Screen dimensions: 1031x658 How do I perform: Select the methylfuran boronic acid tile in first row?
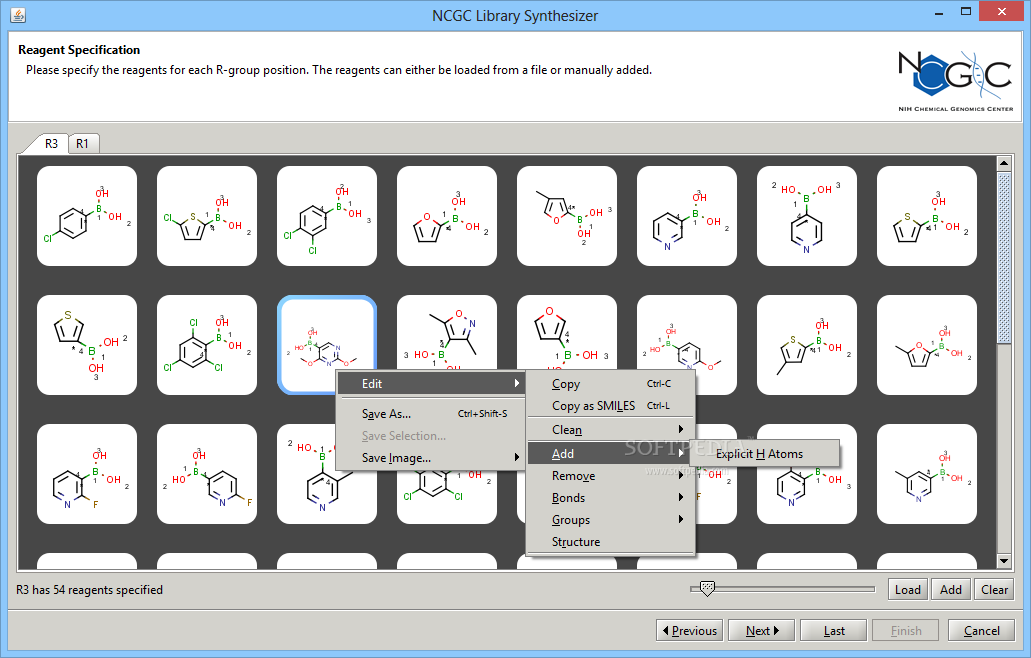coord(567,216)
